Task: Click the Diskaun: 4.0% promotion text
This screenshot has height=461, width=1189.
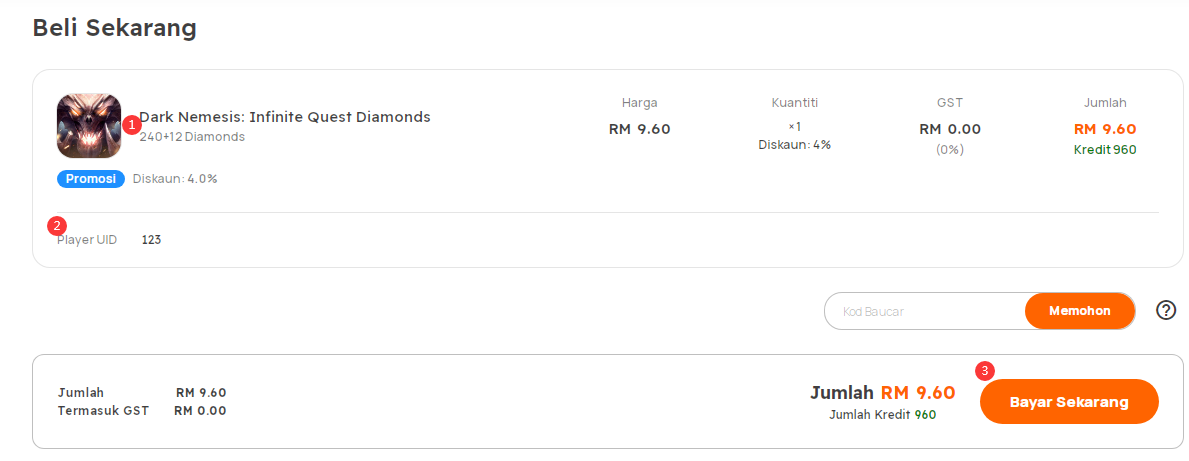Action: (175, 179)
